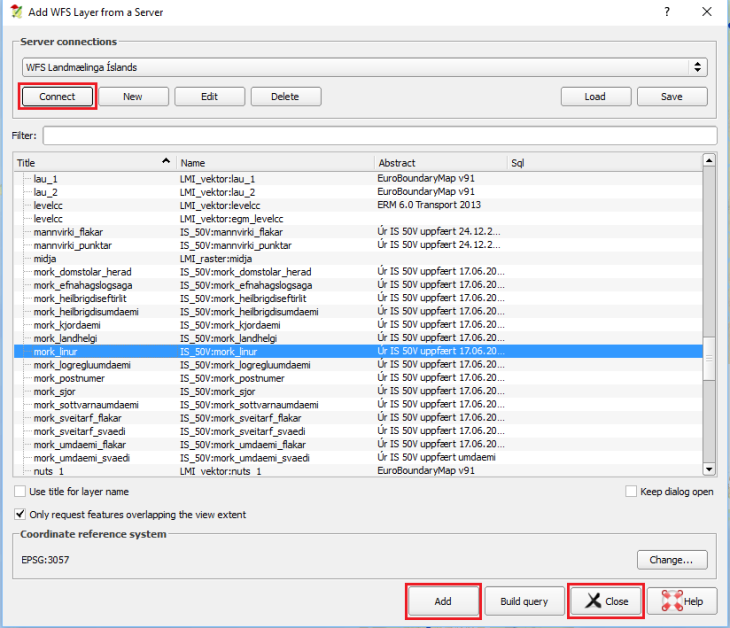
Task: Delete the server connection
Action: [285, 97]
